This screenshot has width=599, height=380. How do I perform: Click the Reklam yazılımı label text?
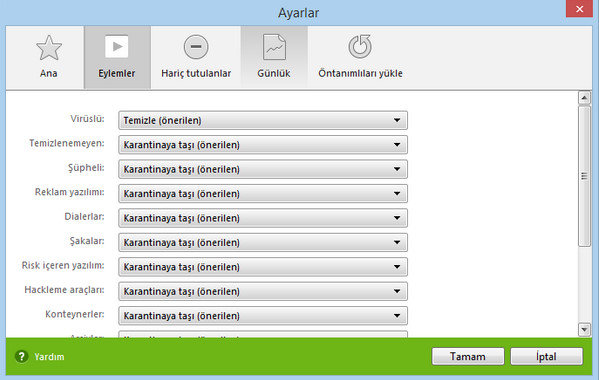tap(70, 192)
